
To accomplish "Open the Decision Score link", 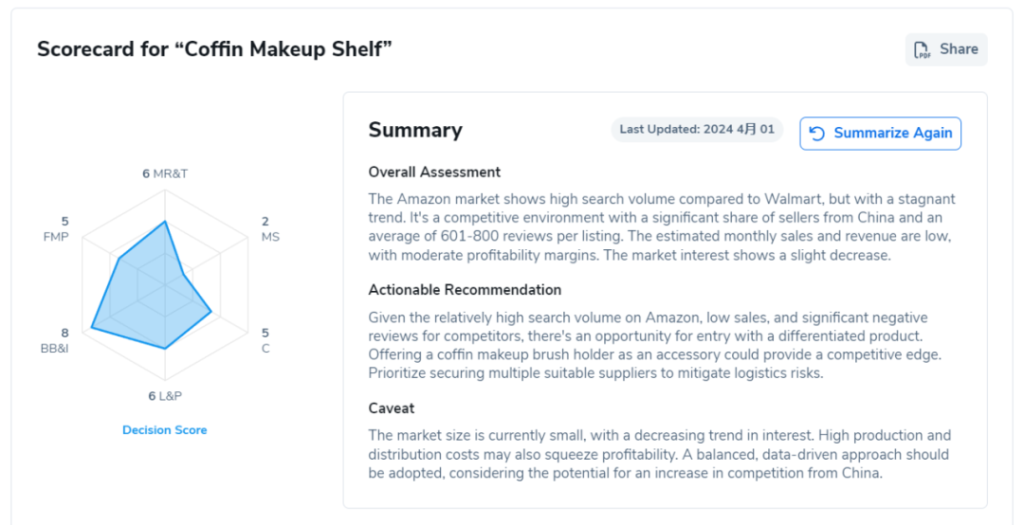I will pyautogui.click(x=164, y=430).
